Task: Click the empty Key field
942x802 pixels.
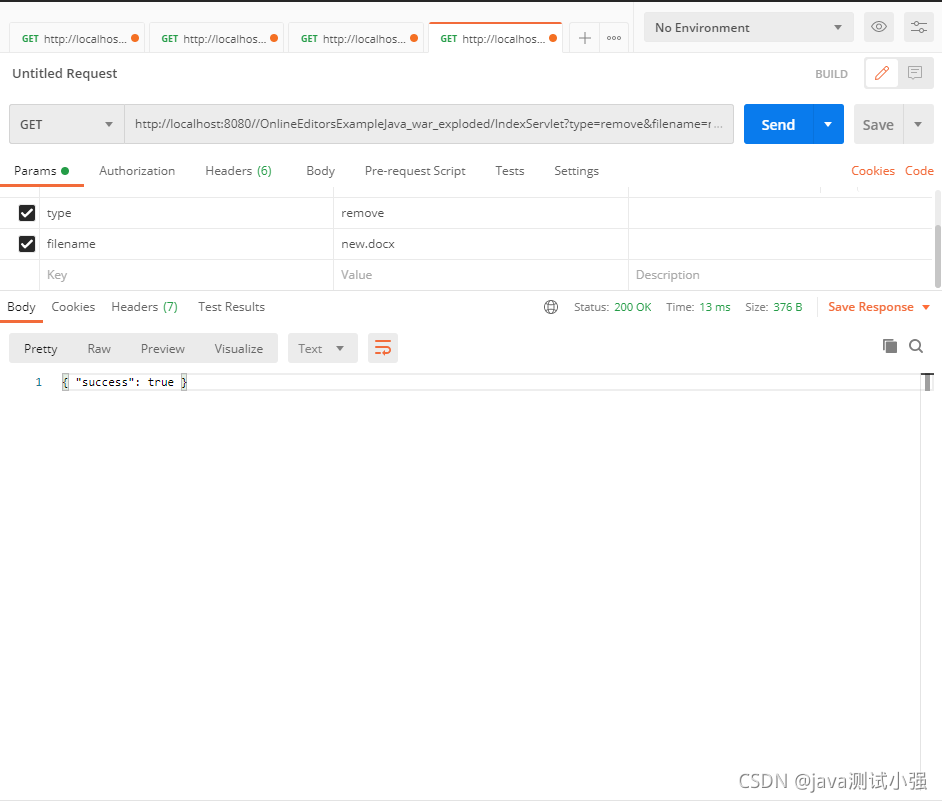Action: click(x=186, y=275)
